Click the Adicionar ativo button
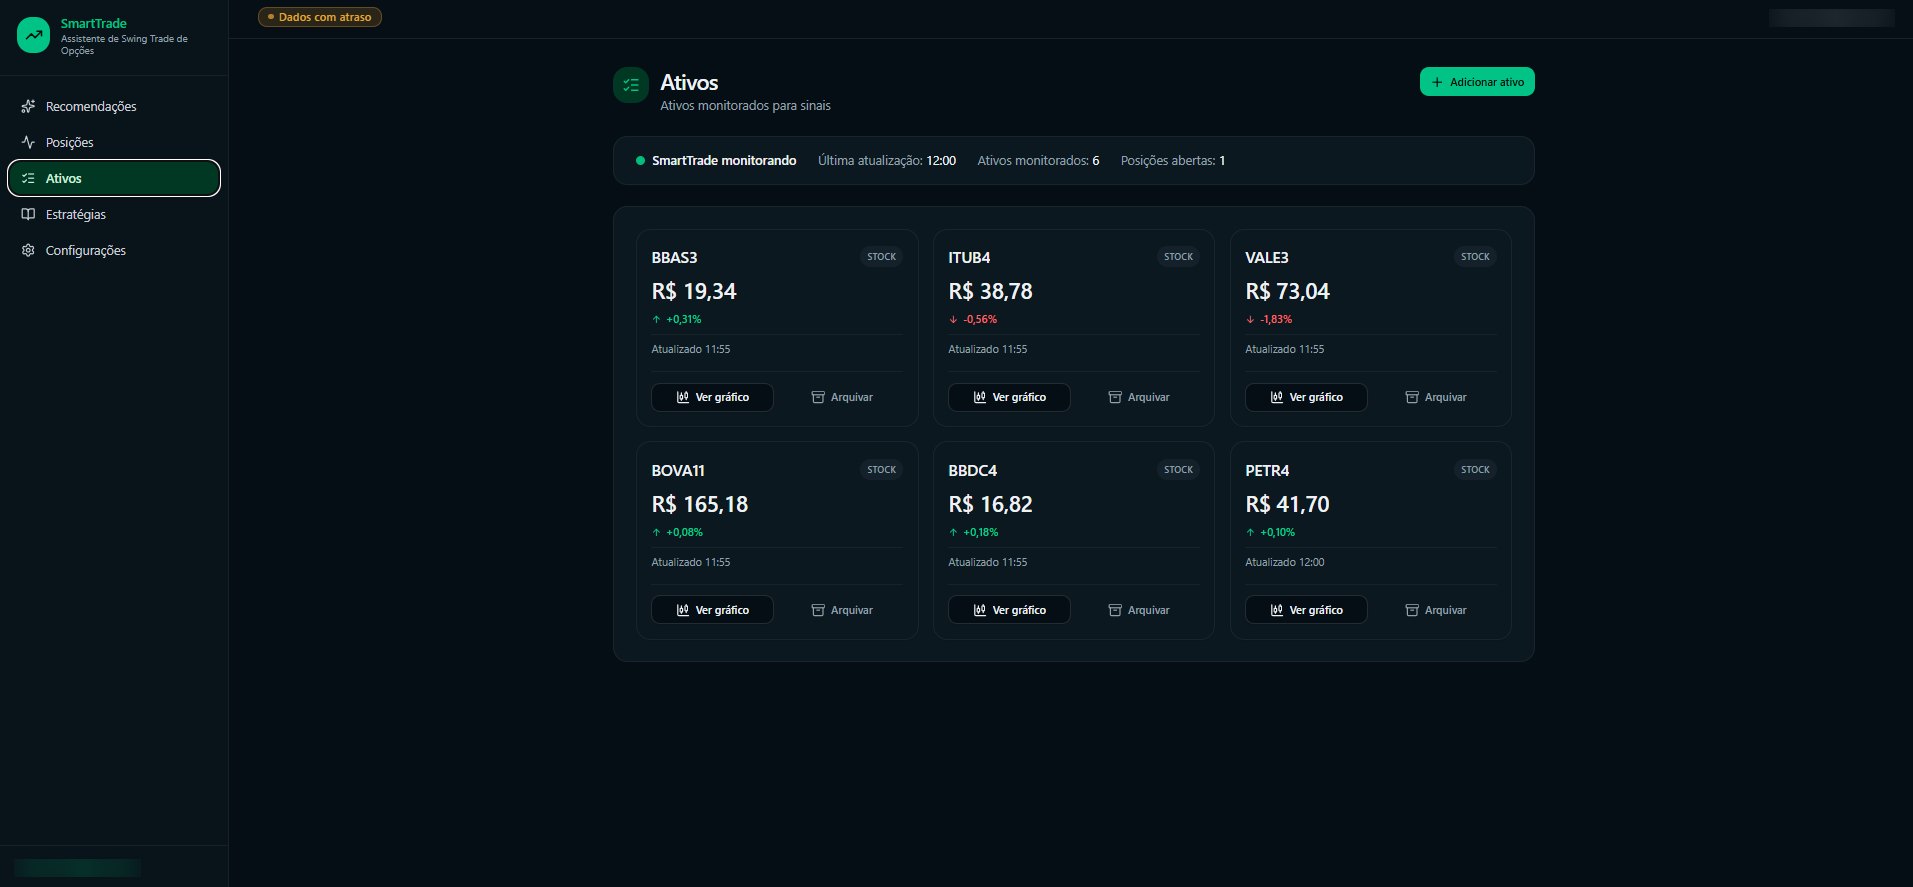The height and width of the screenshot is (887, 1913). [x=1477, y=82]
